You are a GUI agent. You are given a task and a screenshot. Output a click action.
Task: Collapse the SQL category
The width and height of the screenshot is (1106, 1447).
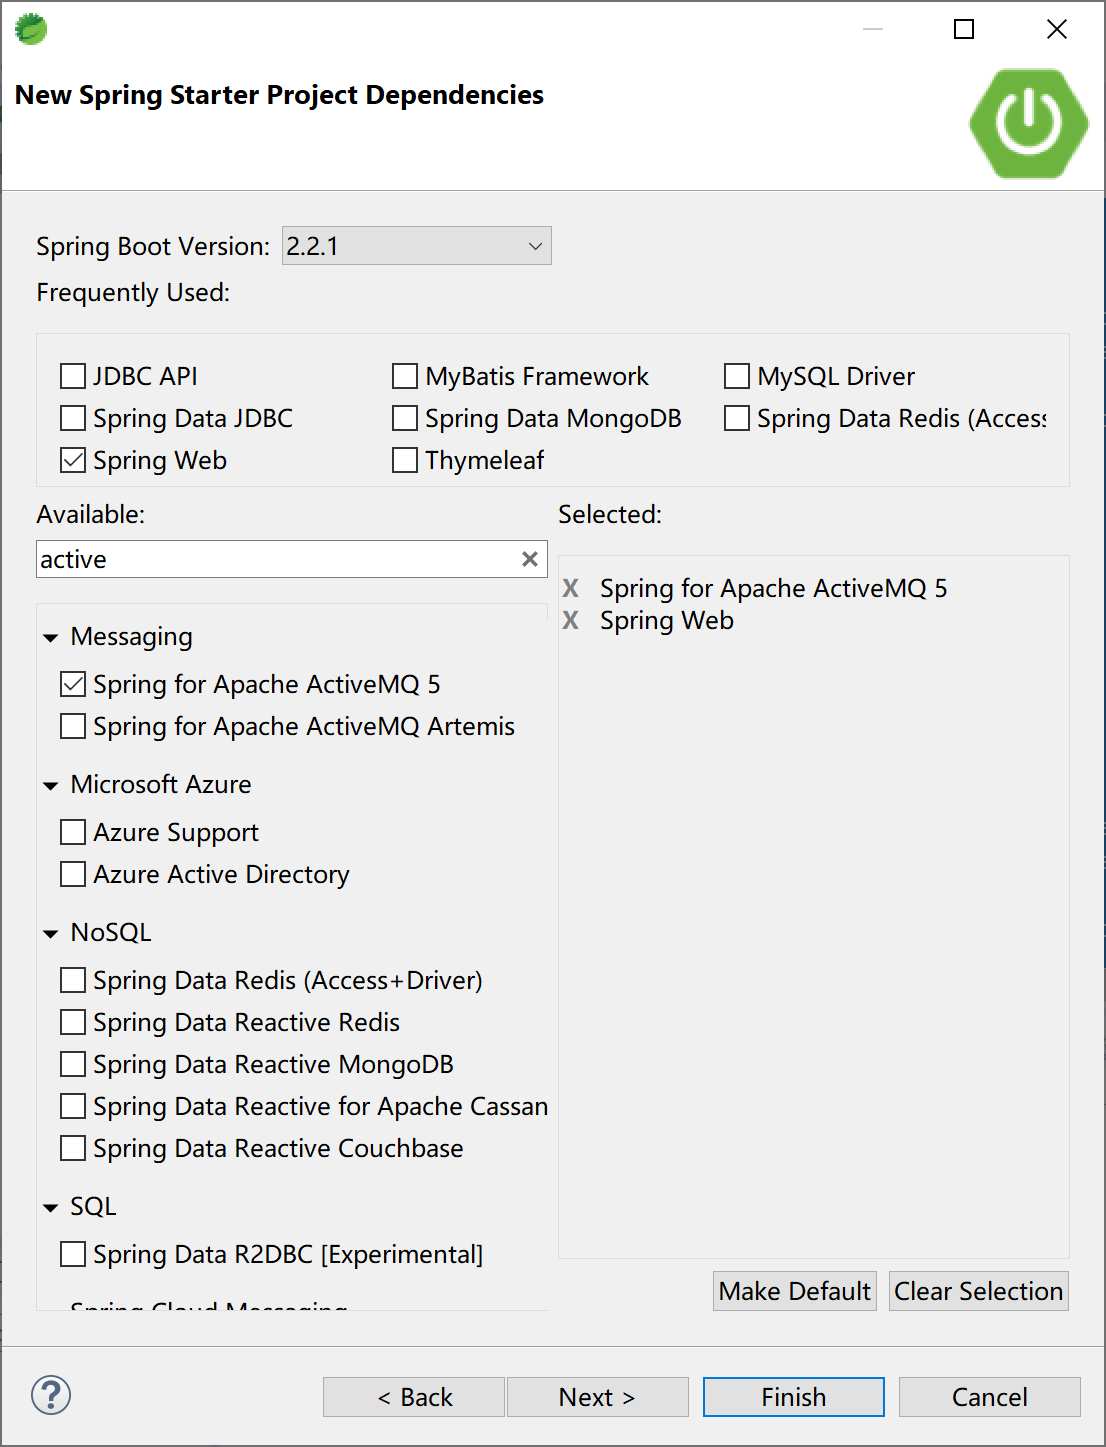coord(51,1208)
